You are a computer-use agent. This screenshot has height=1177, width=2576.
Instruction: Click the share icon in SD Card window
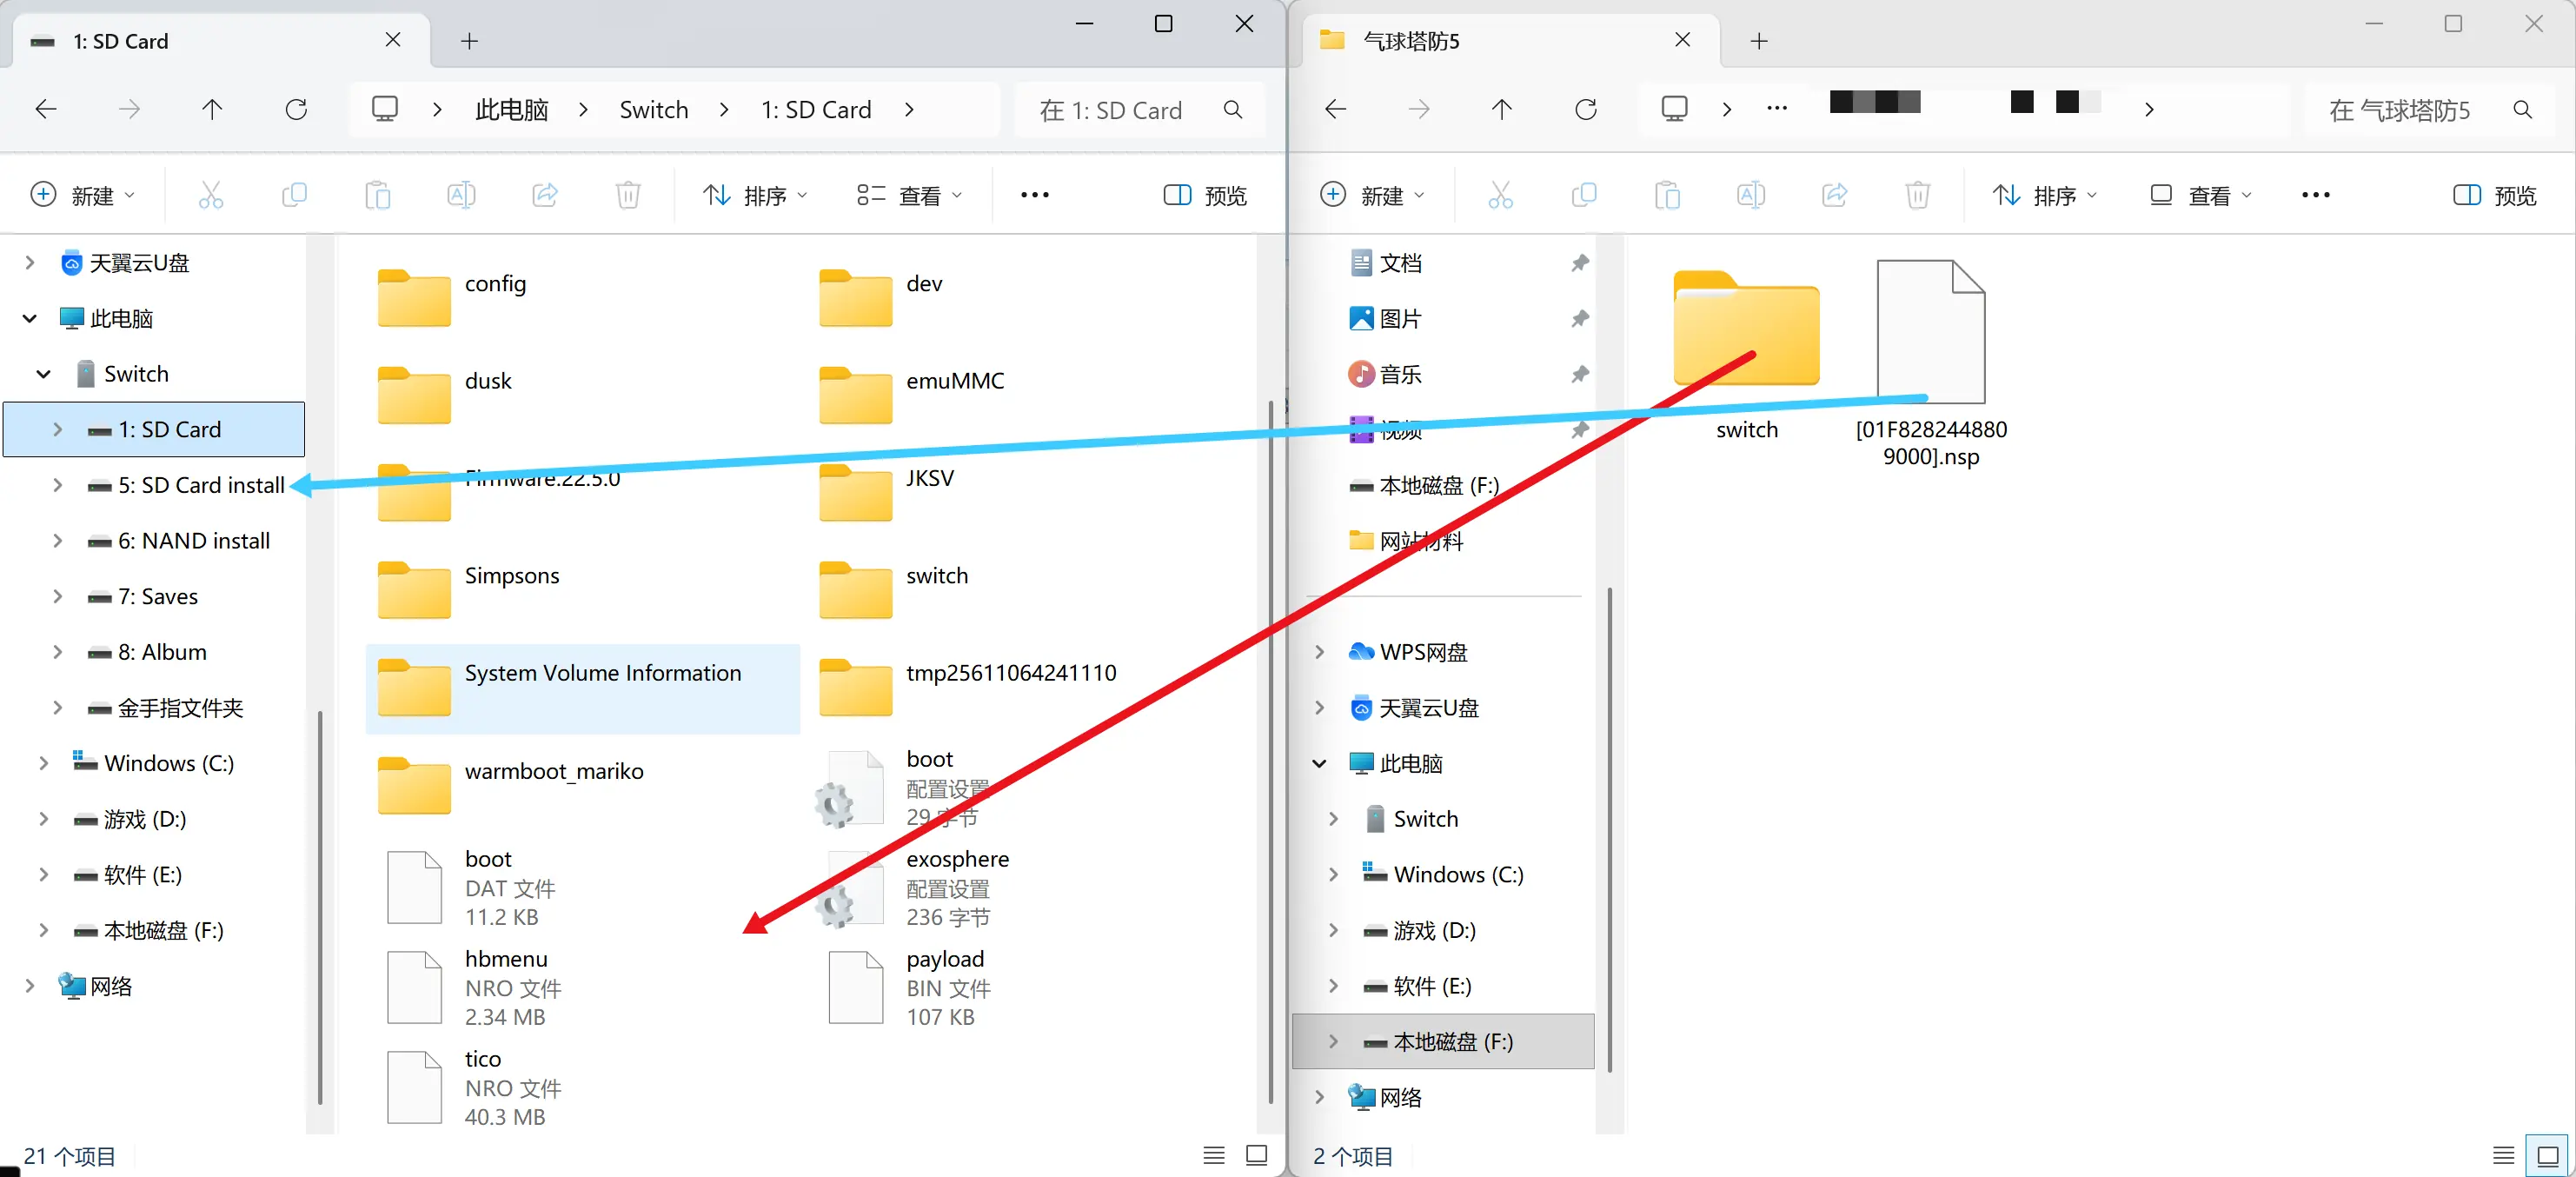click(545, 195)
